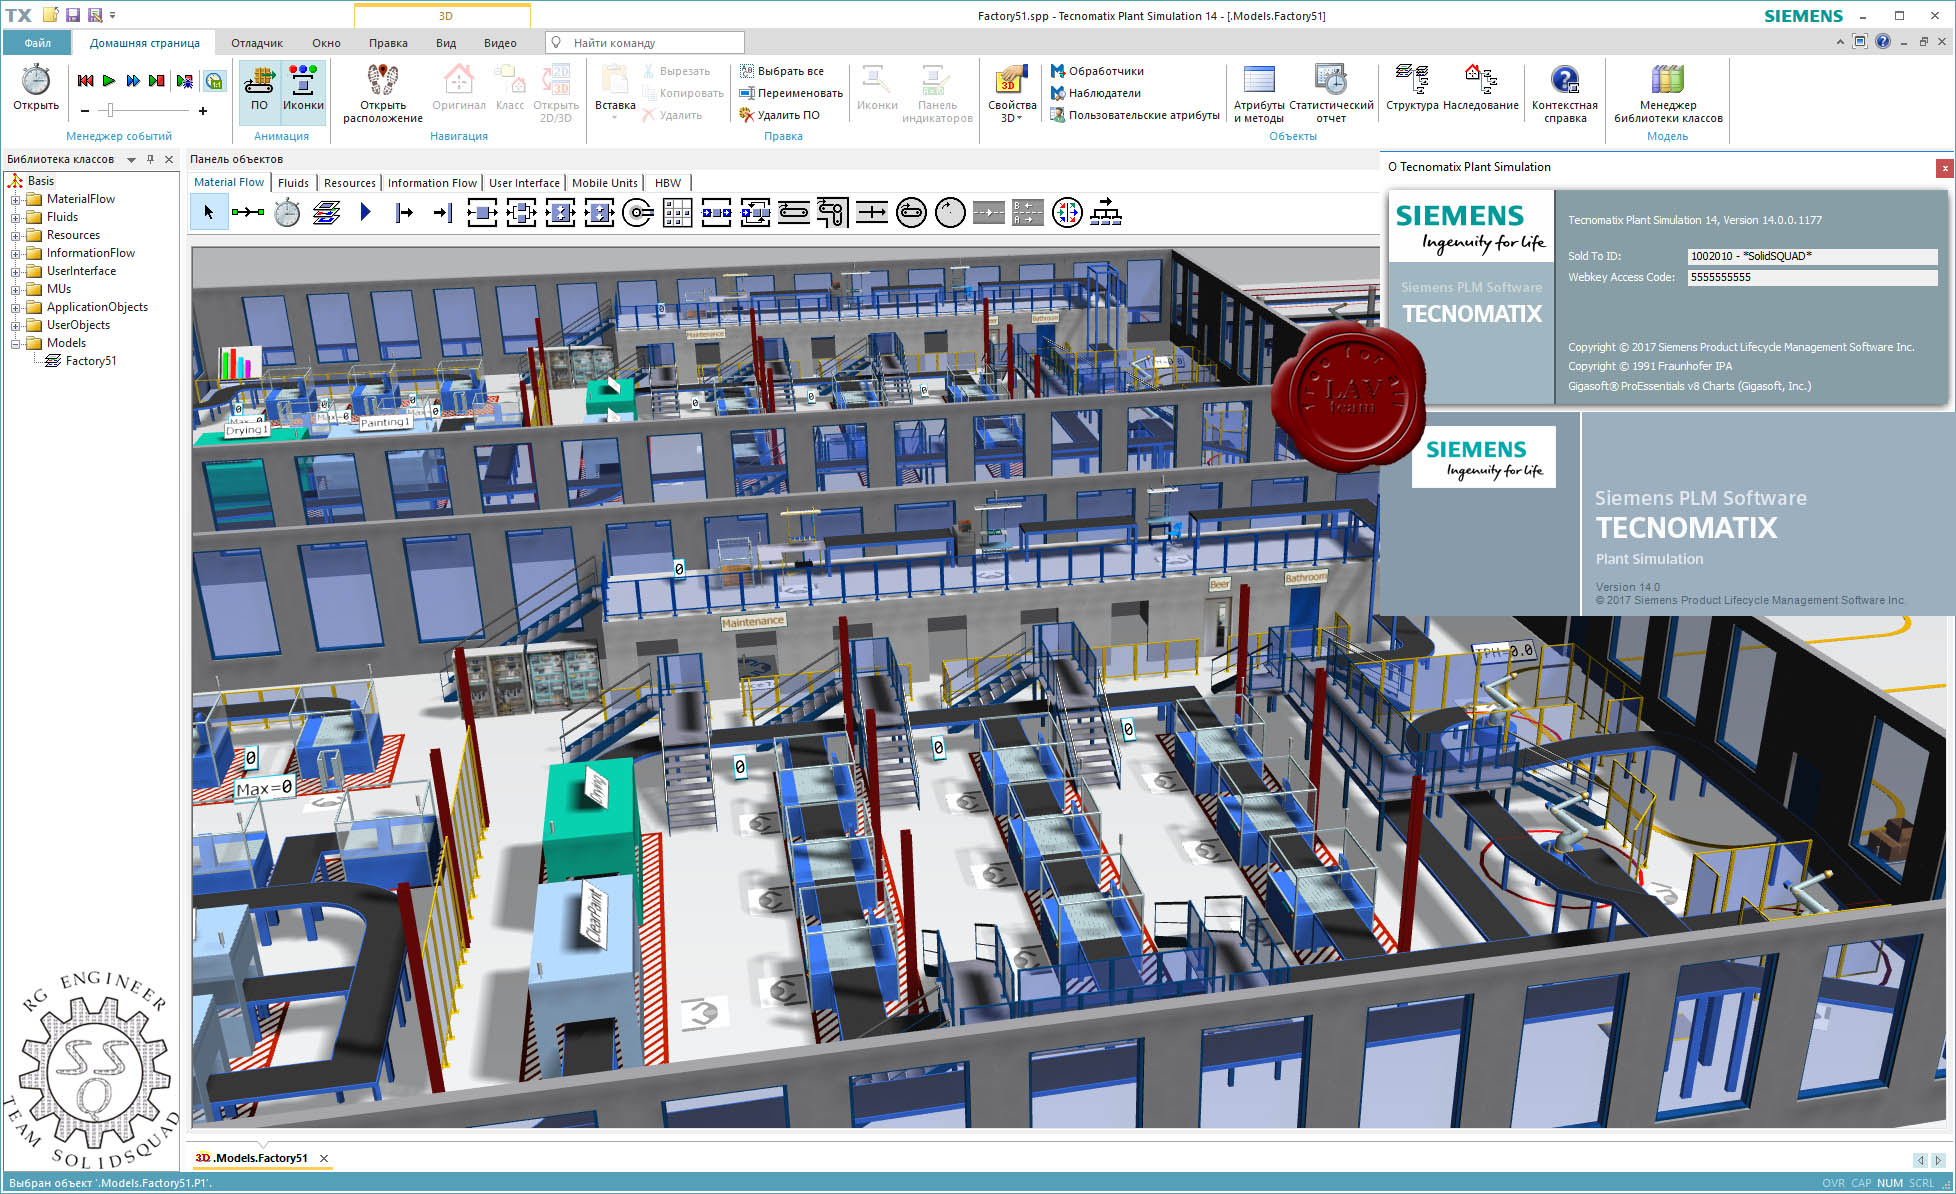Open the Вставка paste dropdown
Screen dimensions: 1956x1194
tap(615, 93)
